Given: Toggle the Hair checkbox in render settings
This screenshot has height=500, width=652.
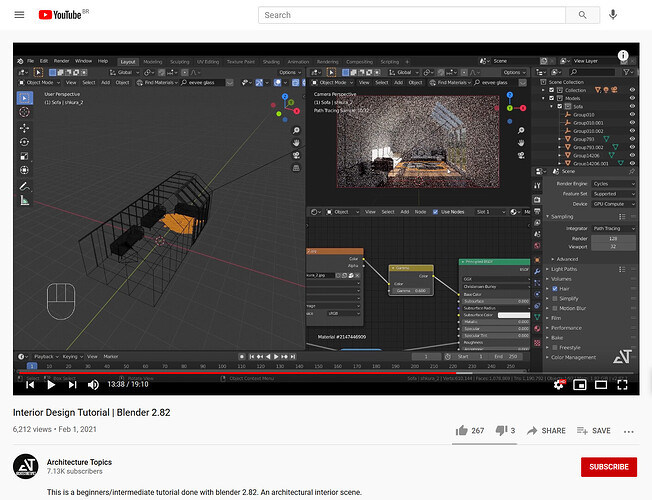Looking at the screenshot, I should click(x=555, y=288).
